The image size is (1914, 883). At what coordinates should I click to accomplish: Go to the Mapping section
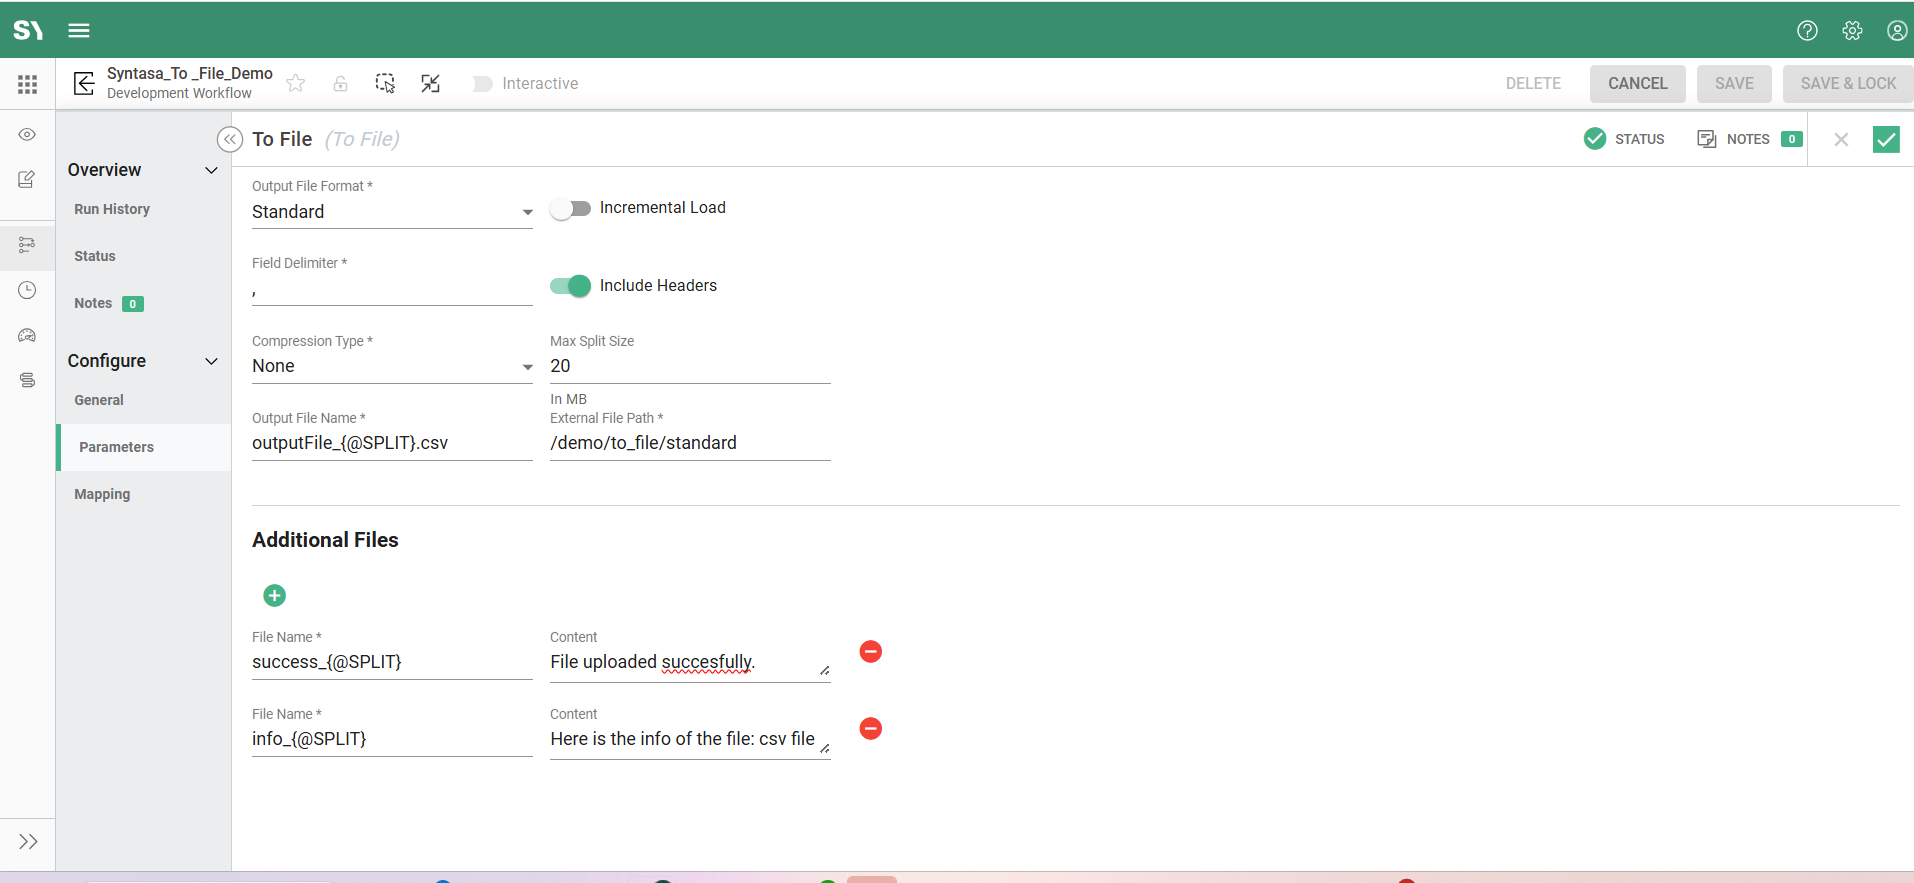[102, 494]
